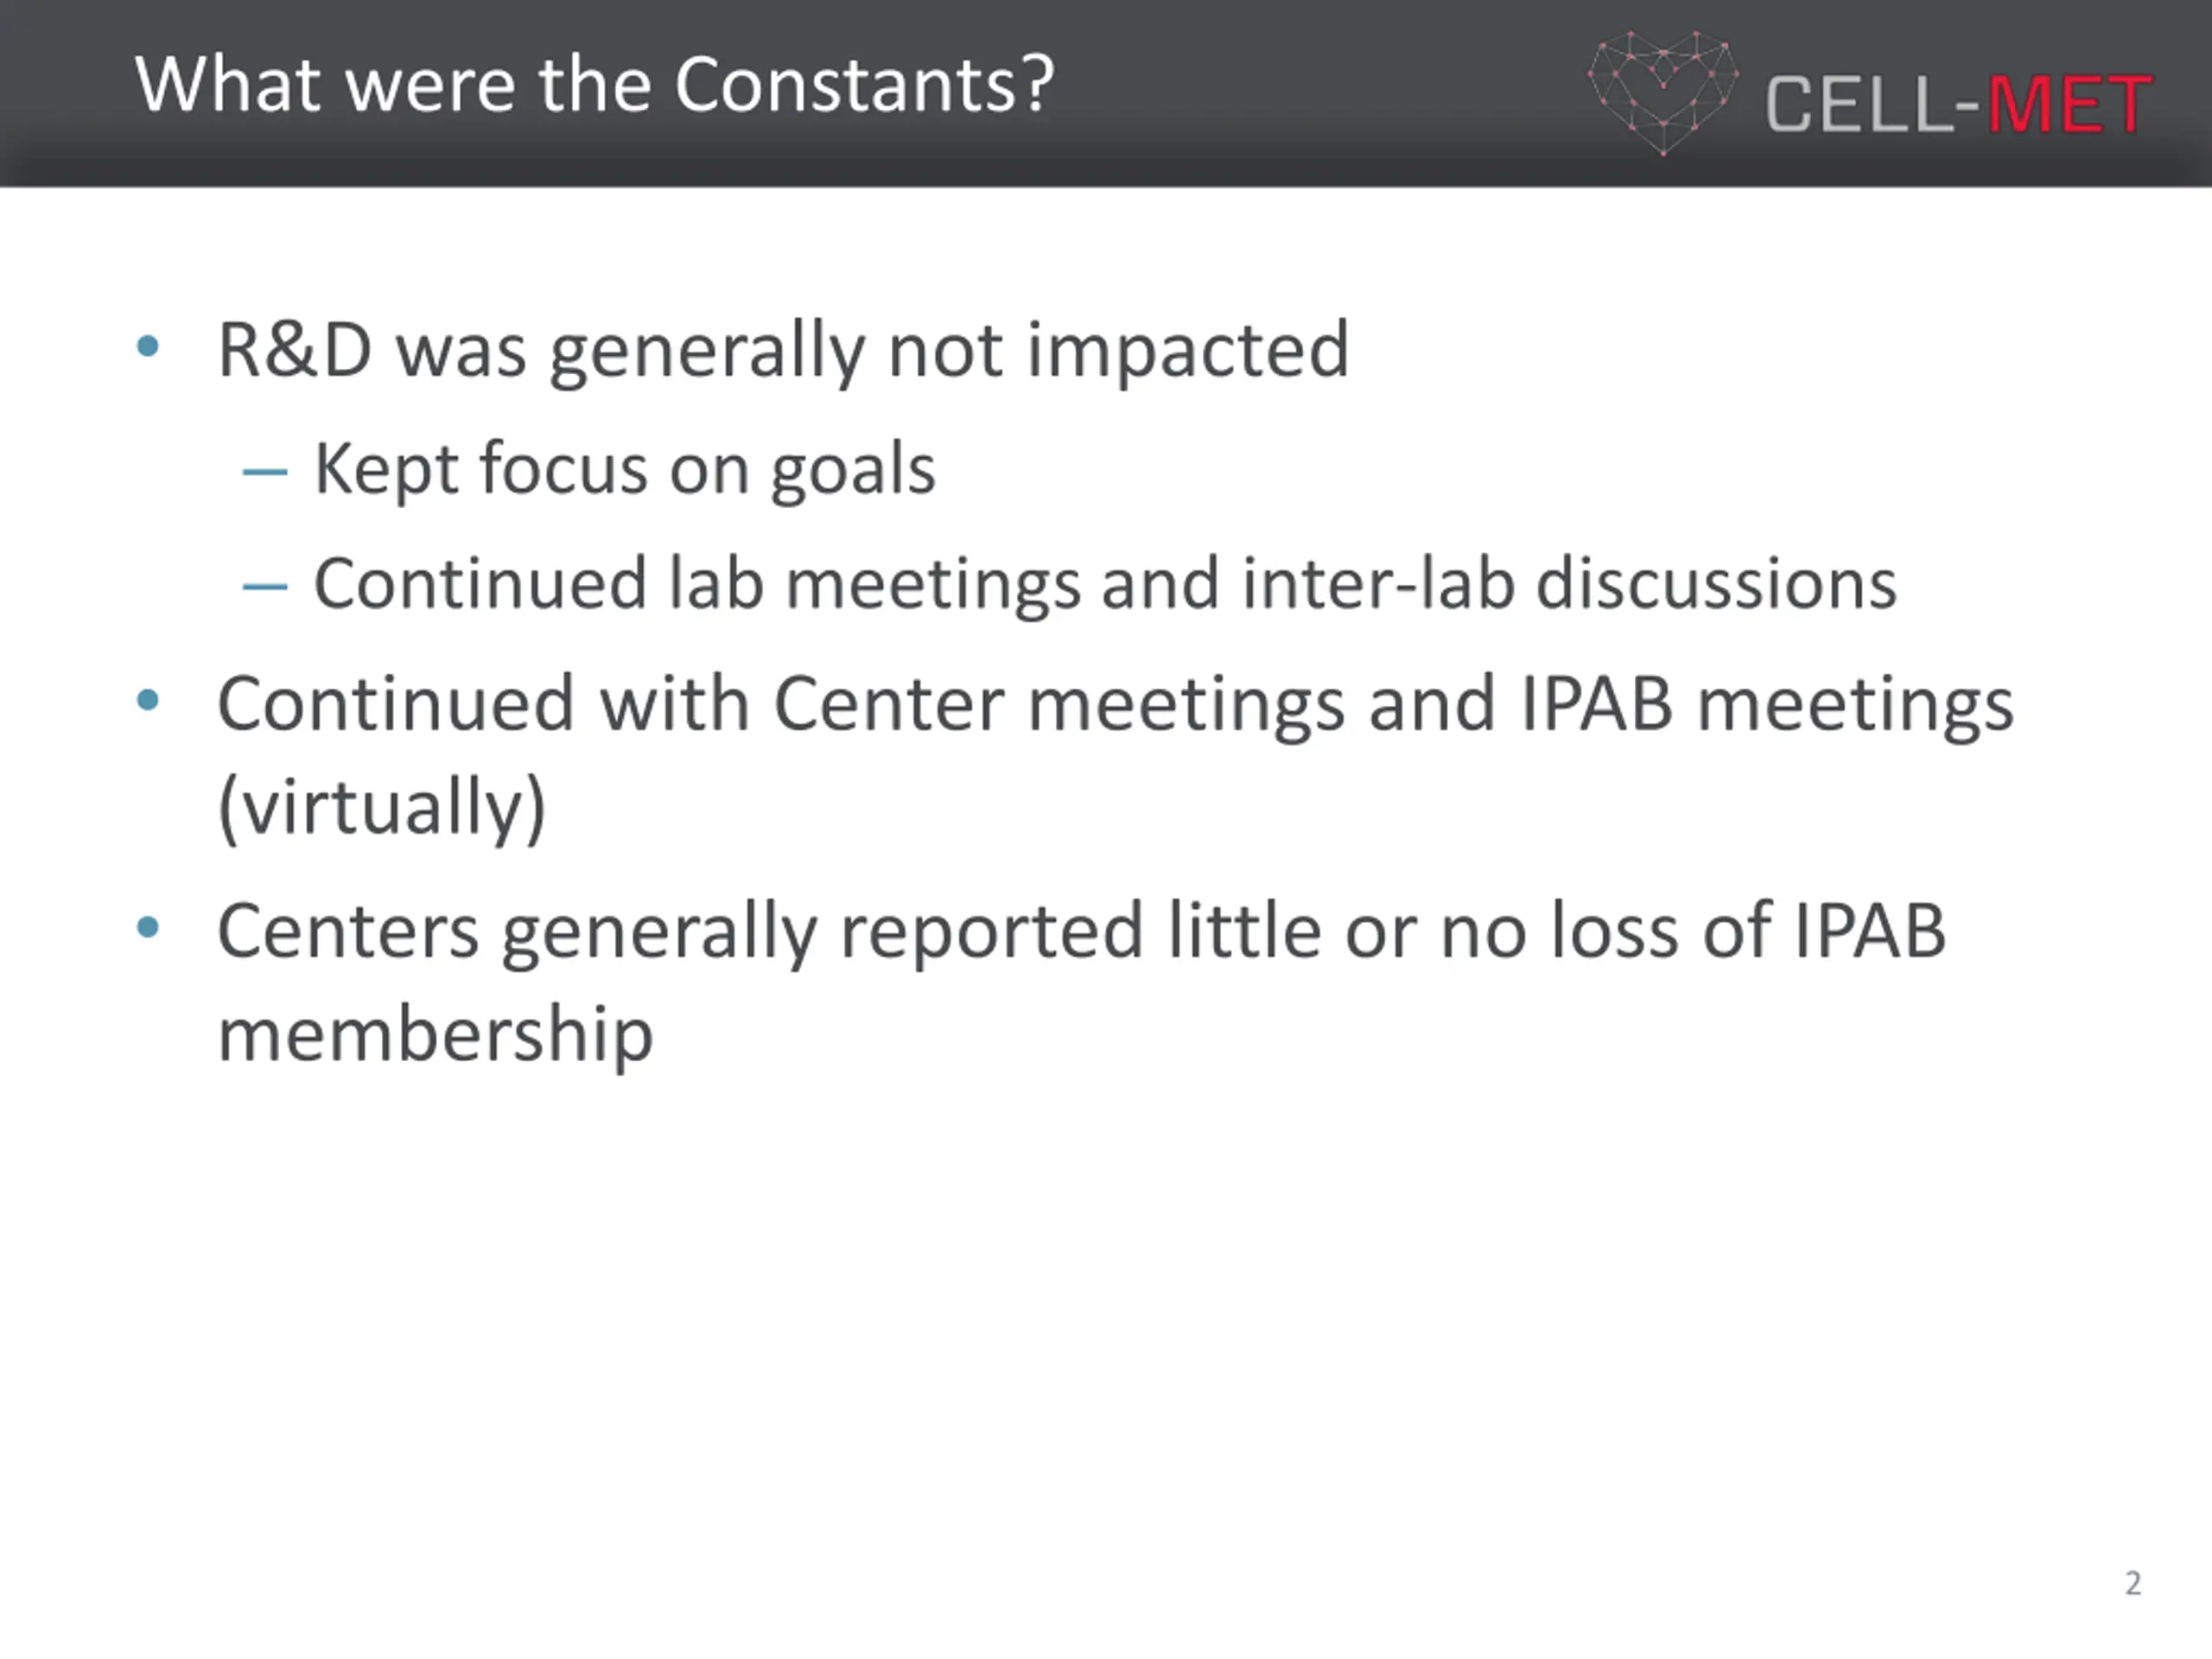Image resolution: width=2212 pixels, height=1659 pixels.
Task: Click the slide number 2
Action: click(2133, 1583)
